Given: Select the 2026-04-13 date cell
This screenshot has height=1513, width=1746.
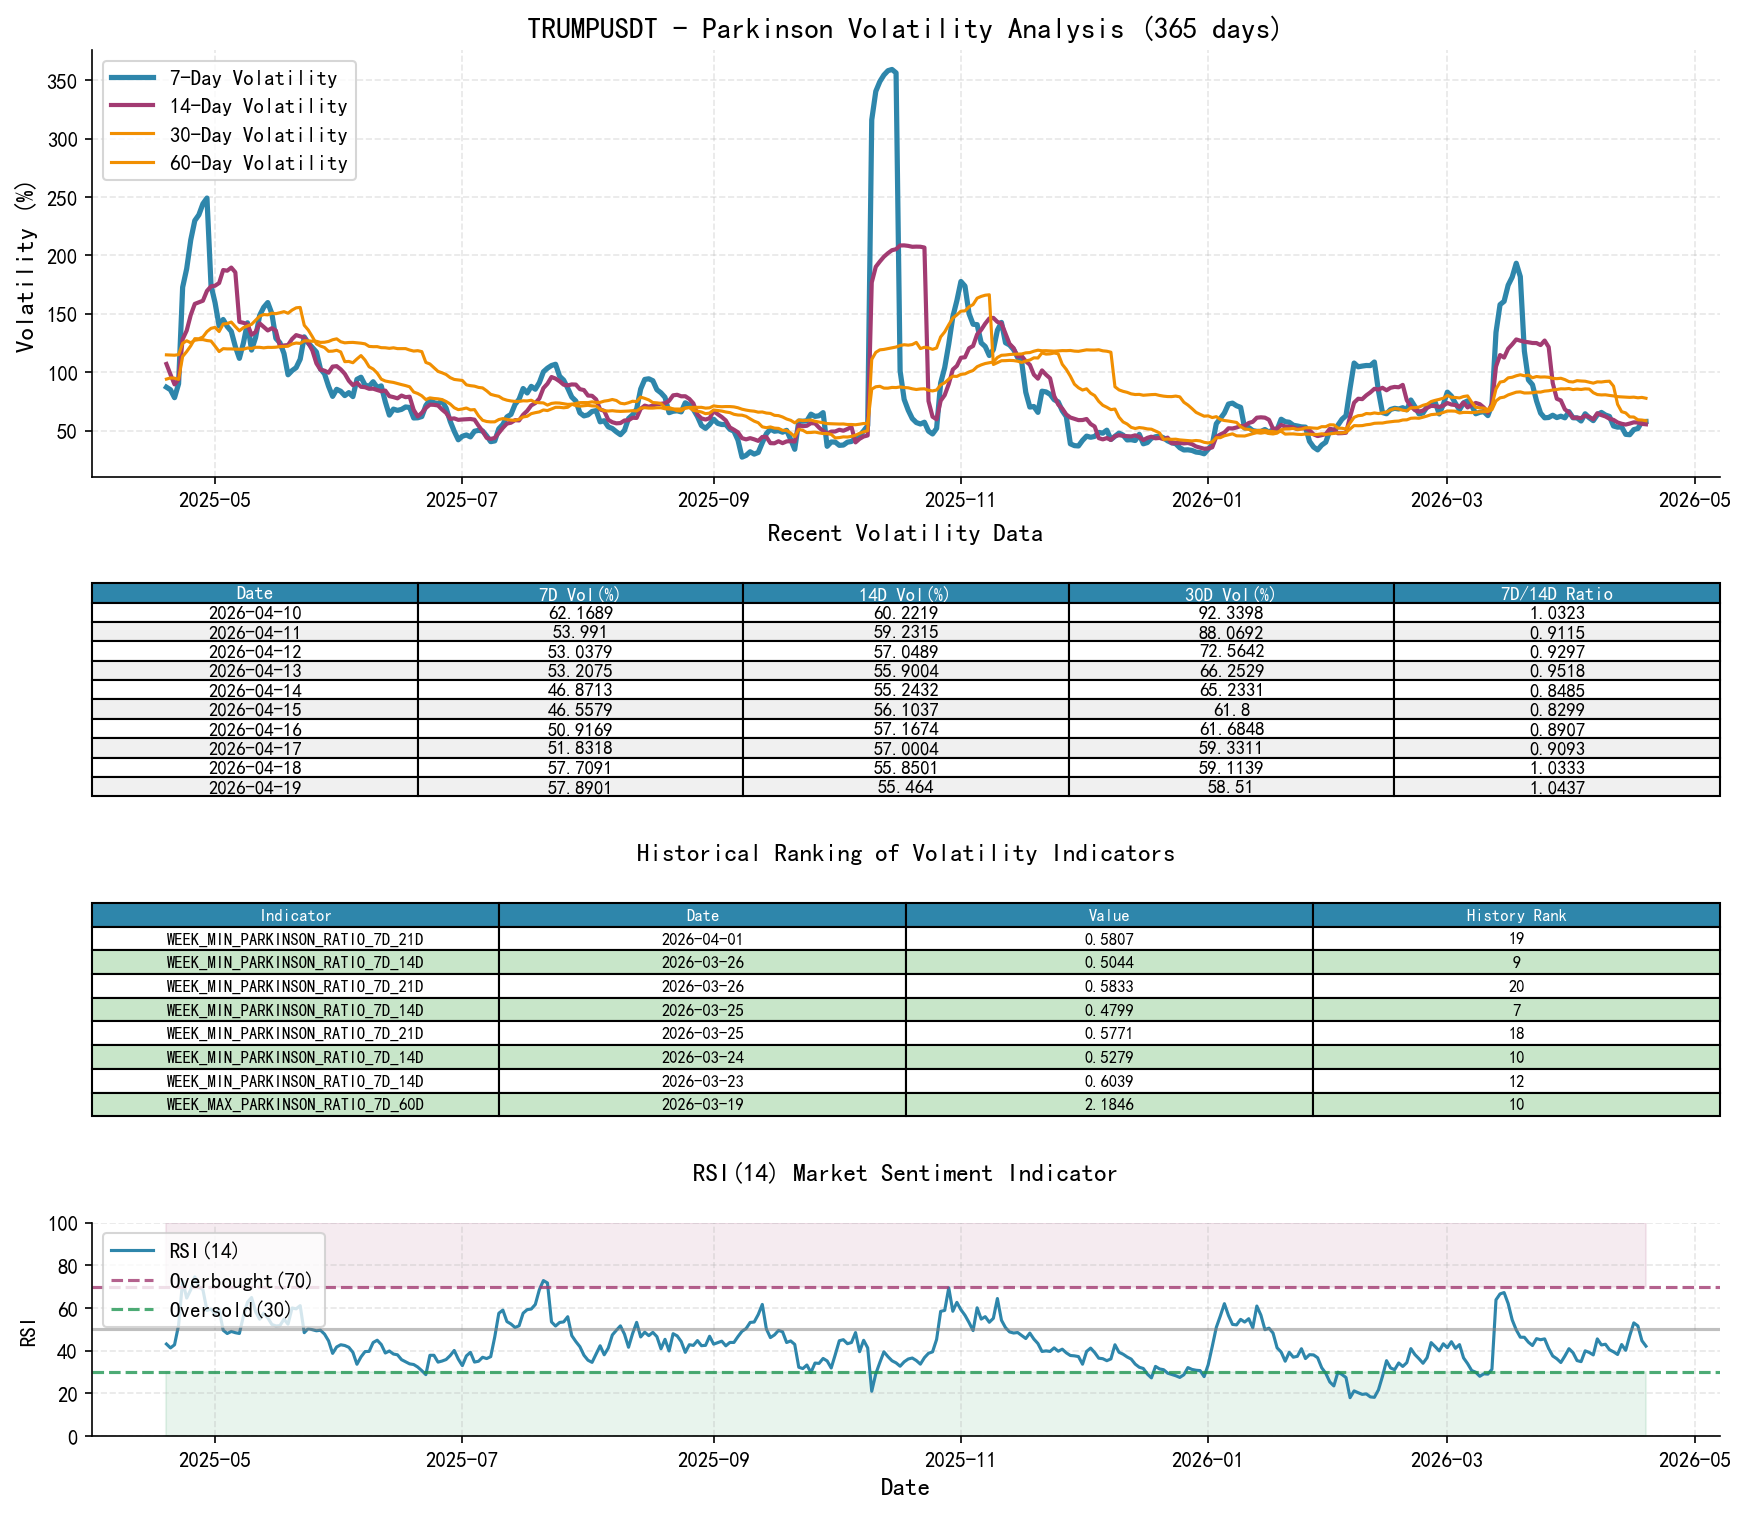Looking at the screenshot, I should pyautogui.click(x=255, y=671).
